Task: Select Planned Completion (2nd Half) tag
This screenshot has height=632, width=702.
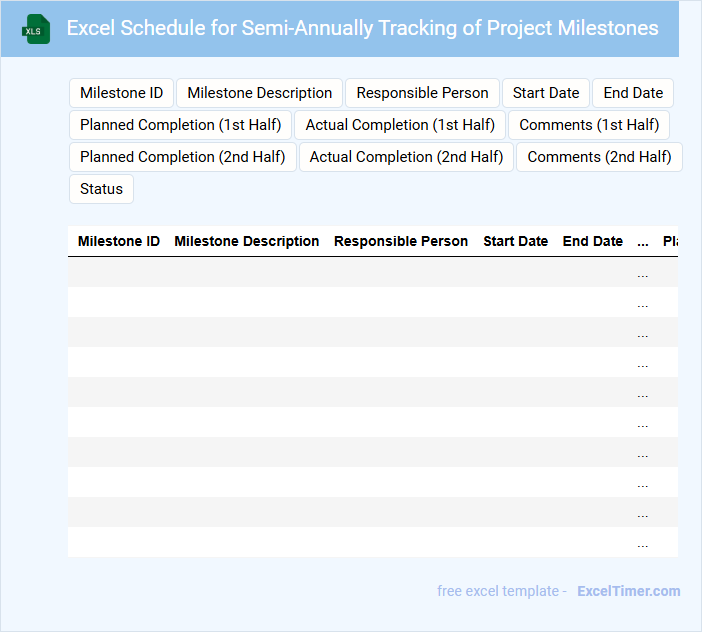Action: click(183, 157)
